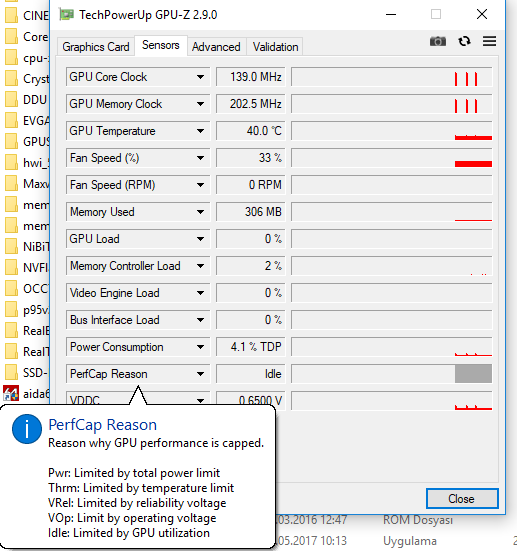Click the 40.0 °C temperature value
The height and width of the screenshot is (551, 517).
click(251, 131)
